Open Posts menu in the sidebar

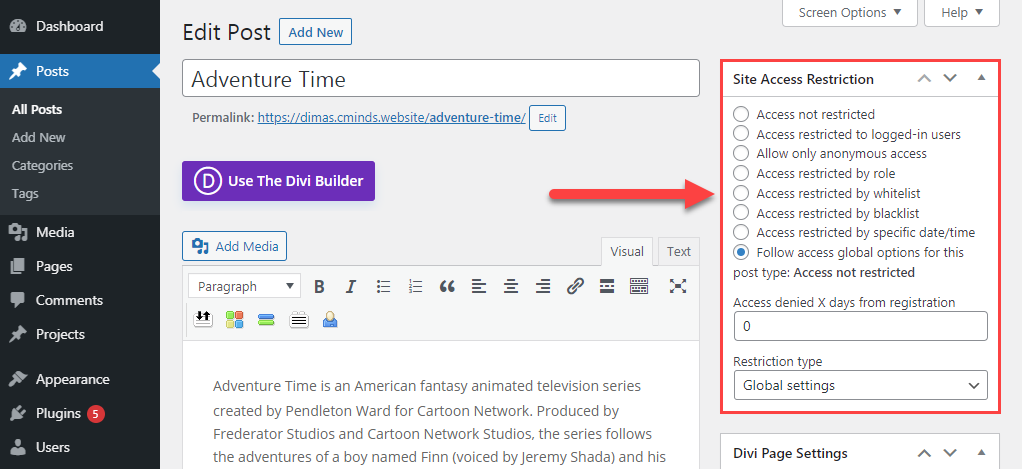80,71
